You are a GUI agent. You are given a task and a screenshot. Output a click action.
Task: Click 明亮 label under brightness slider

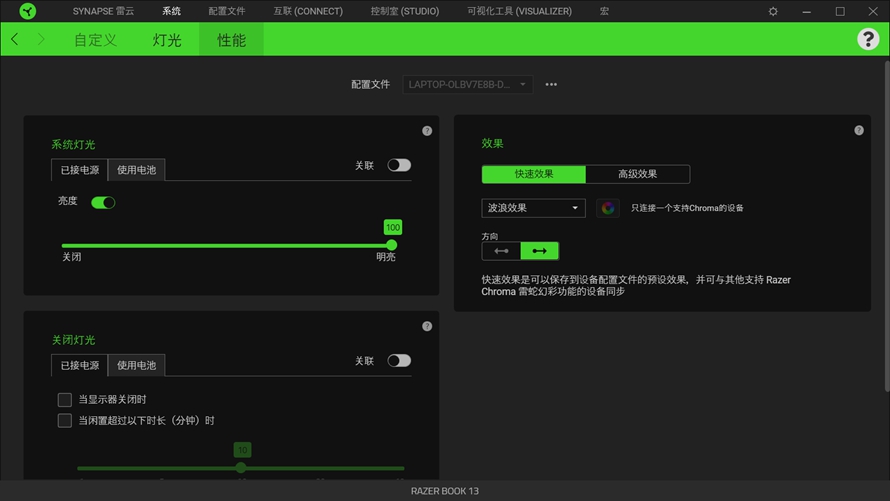coord(386,257)
